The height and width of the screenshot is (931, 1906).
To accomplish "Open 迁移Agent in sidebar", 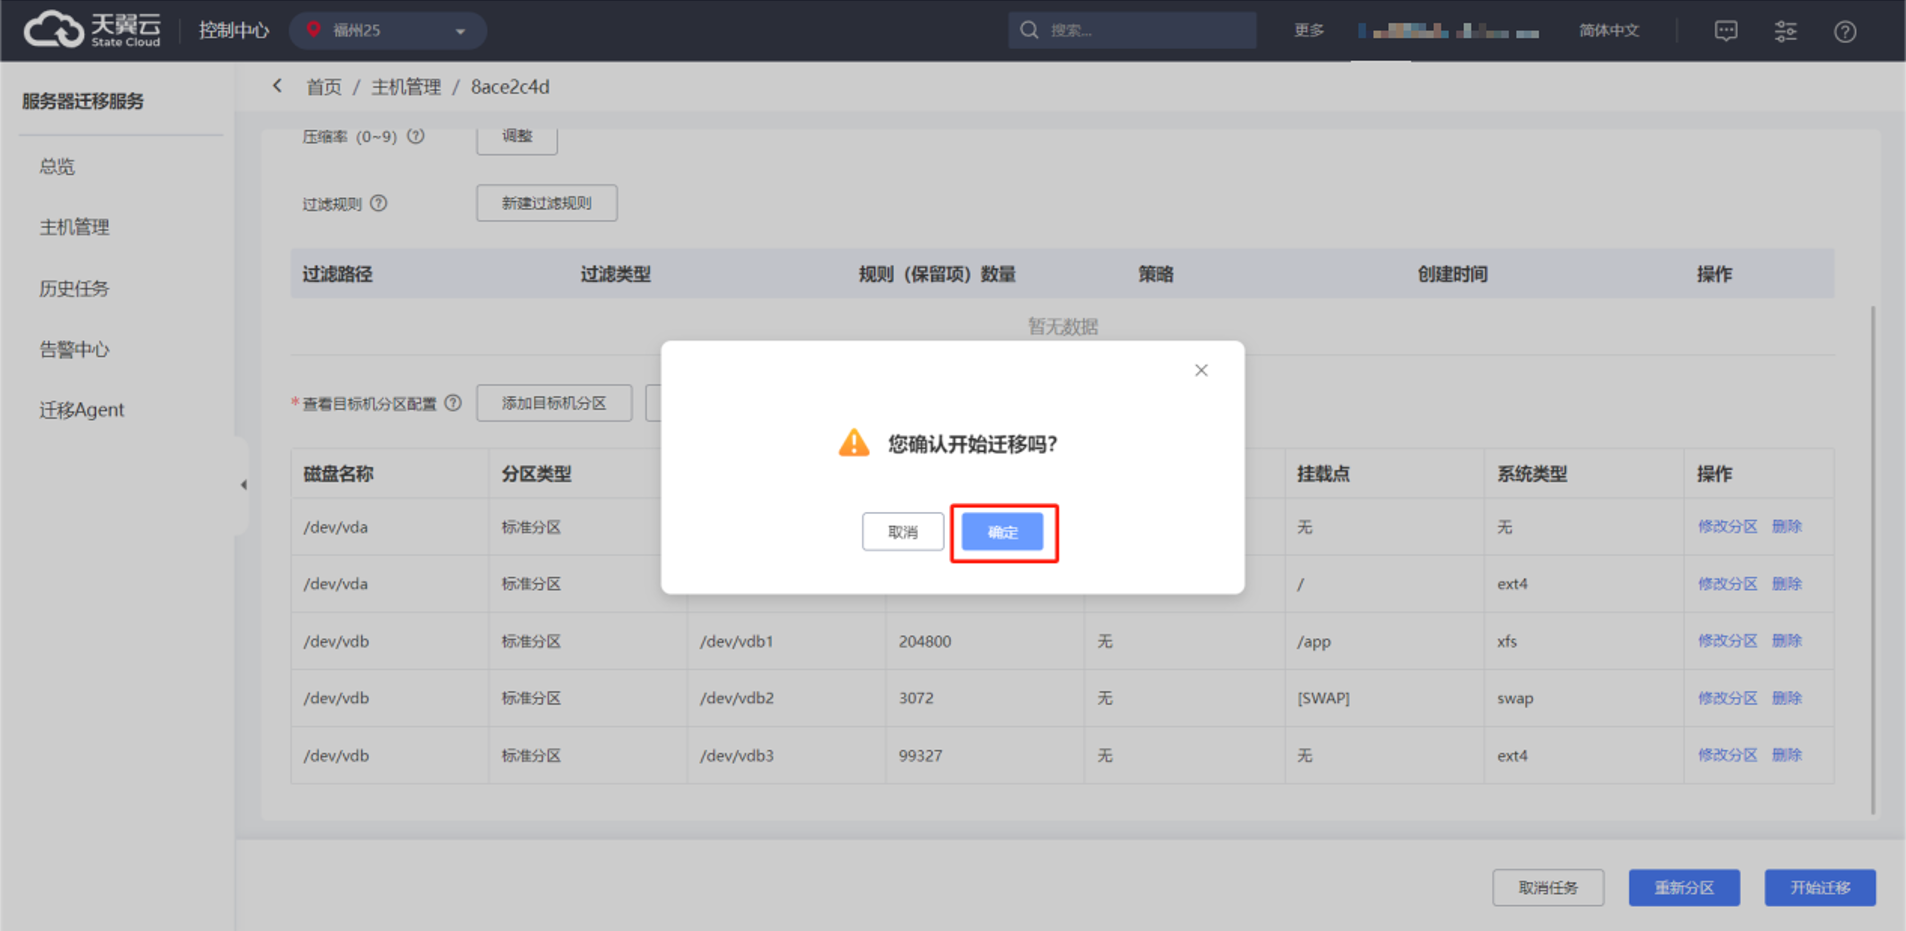I will 82,409.
